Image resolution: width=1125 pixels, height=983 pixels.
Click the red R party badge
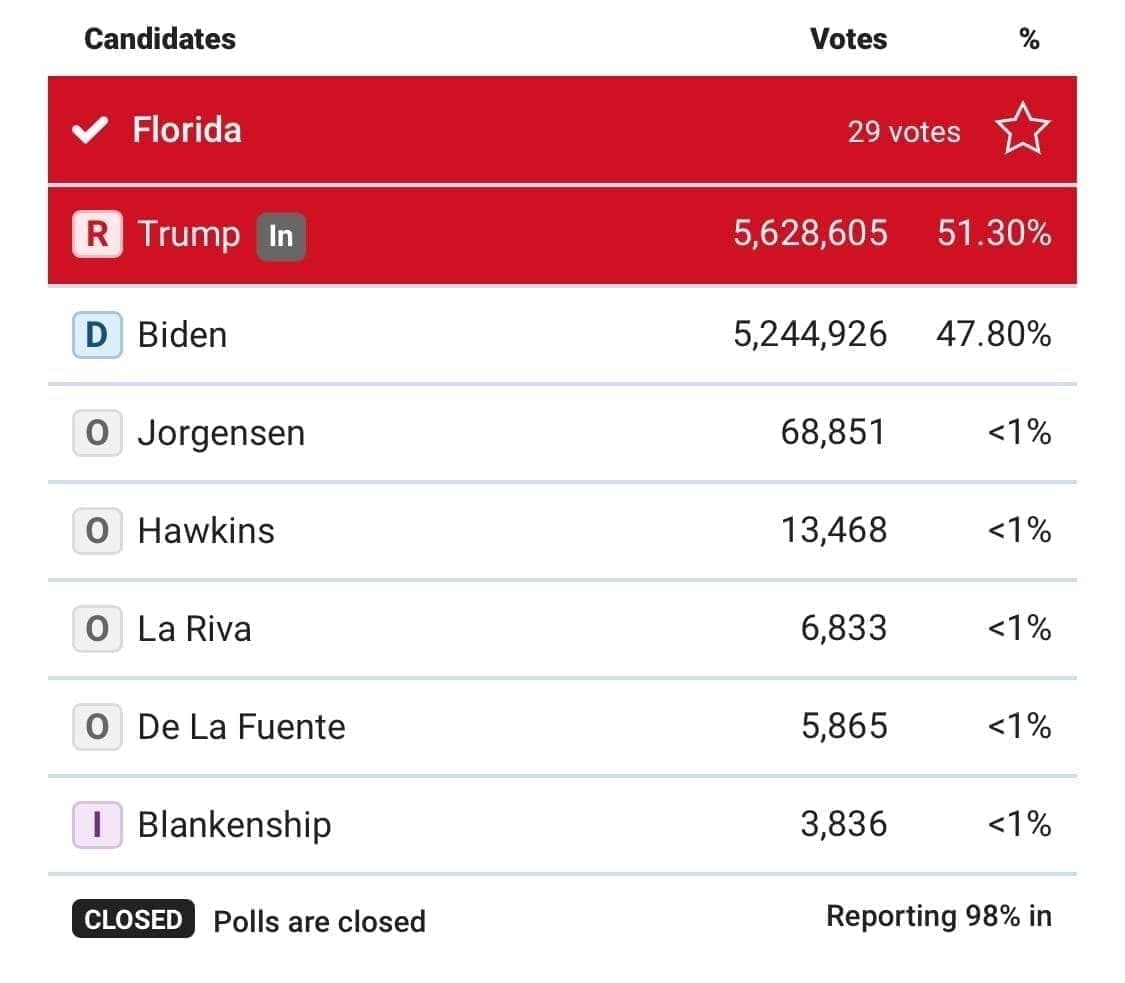pos(97,235)
